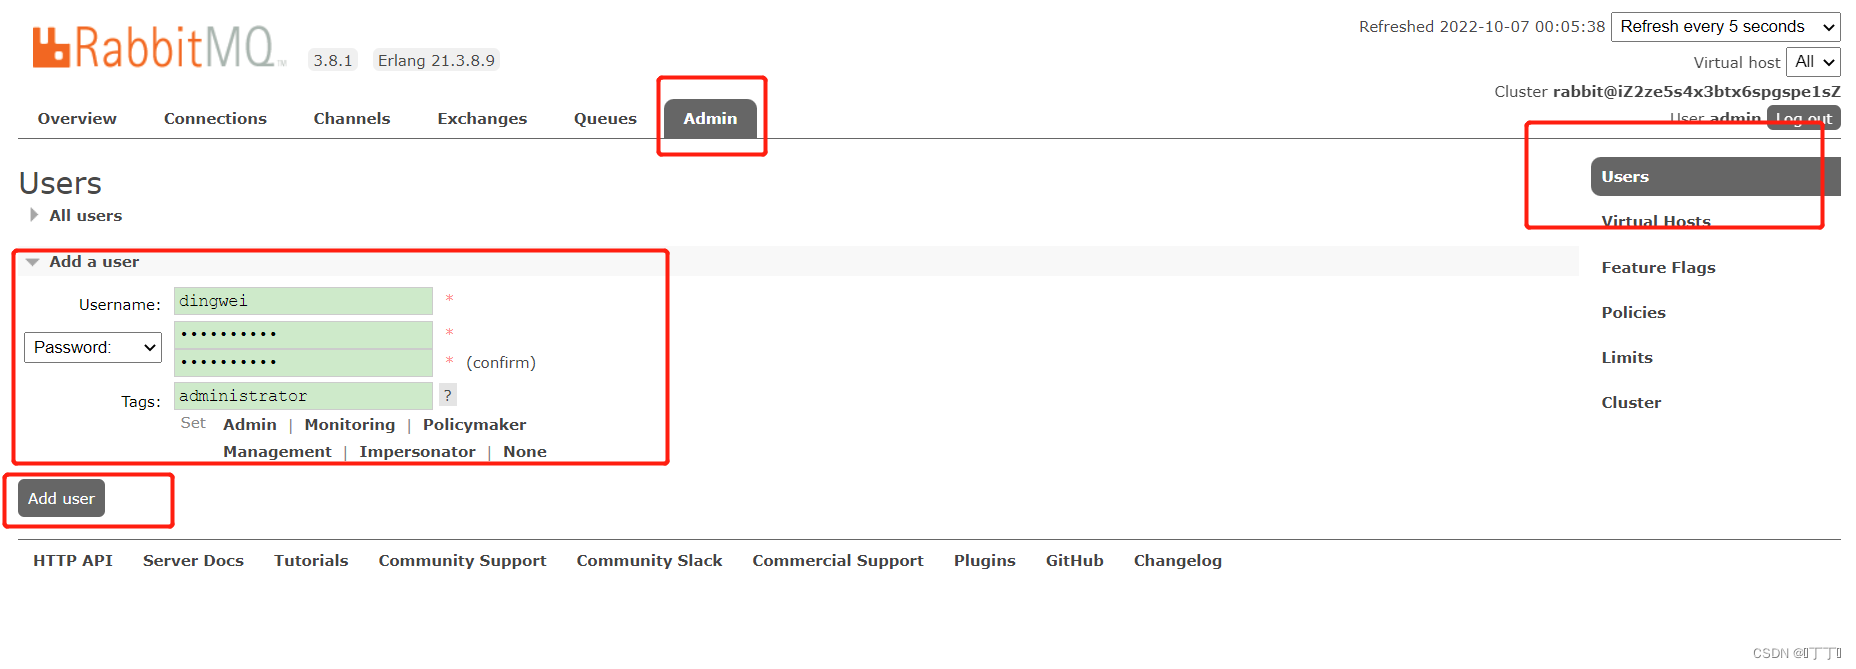This screenshot has height=669, width=1856.
Task: Open the Tutorials footer link
Action: pyautogui.click(x=311, y=560)
